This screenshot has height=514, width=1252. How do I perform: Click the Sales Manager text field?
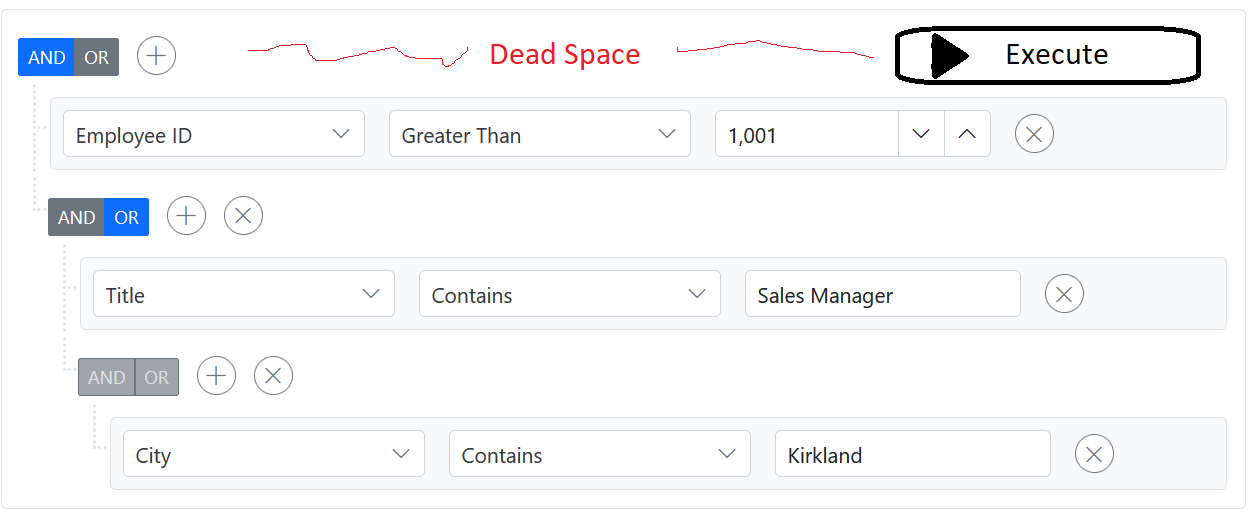(x=882, y=294)
